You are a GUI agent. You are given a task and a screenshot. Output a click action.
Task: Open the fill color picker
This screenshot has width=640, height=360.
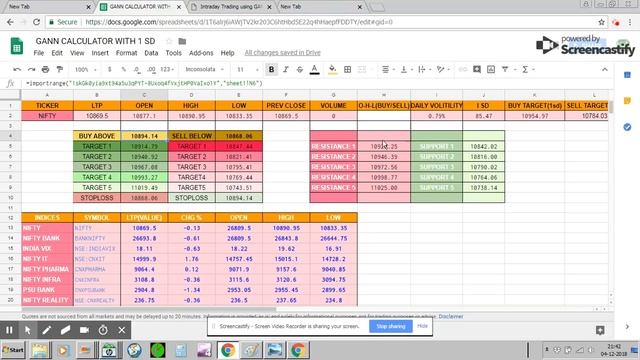[x=333, y=70]
